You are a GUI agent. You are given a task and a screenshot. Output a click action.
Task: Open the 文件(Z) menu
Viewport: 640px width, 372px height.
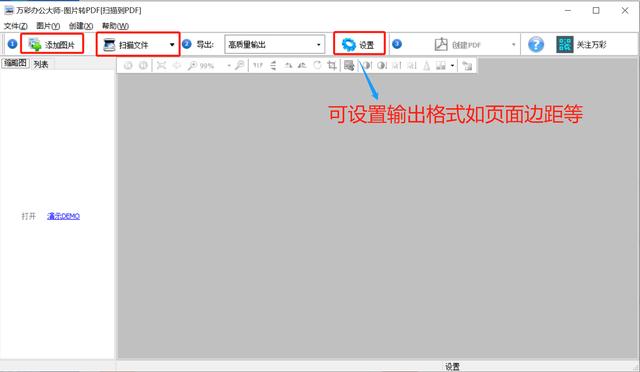coord(16,26)
